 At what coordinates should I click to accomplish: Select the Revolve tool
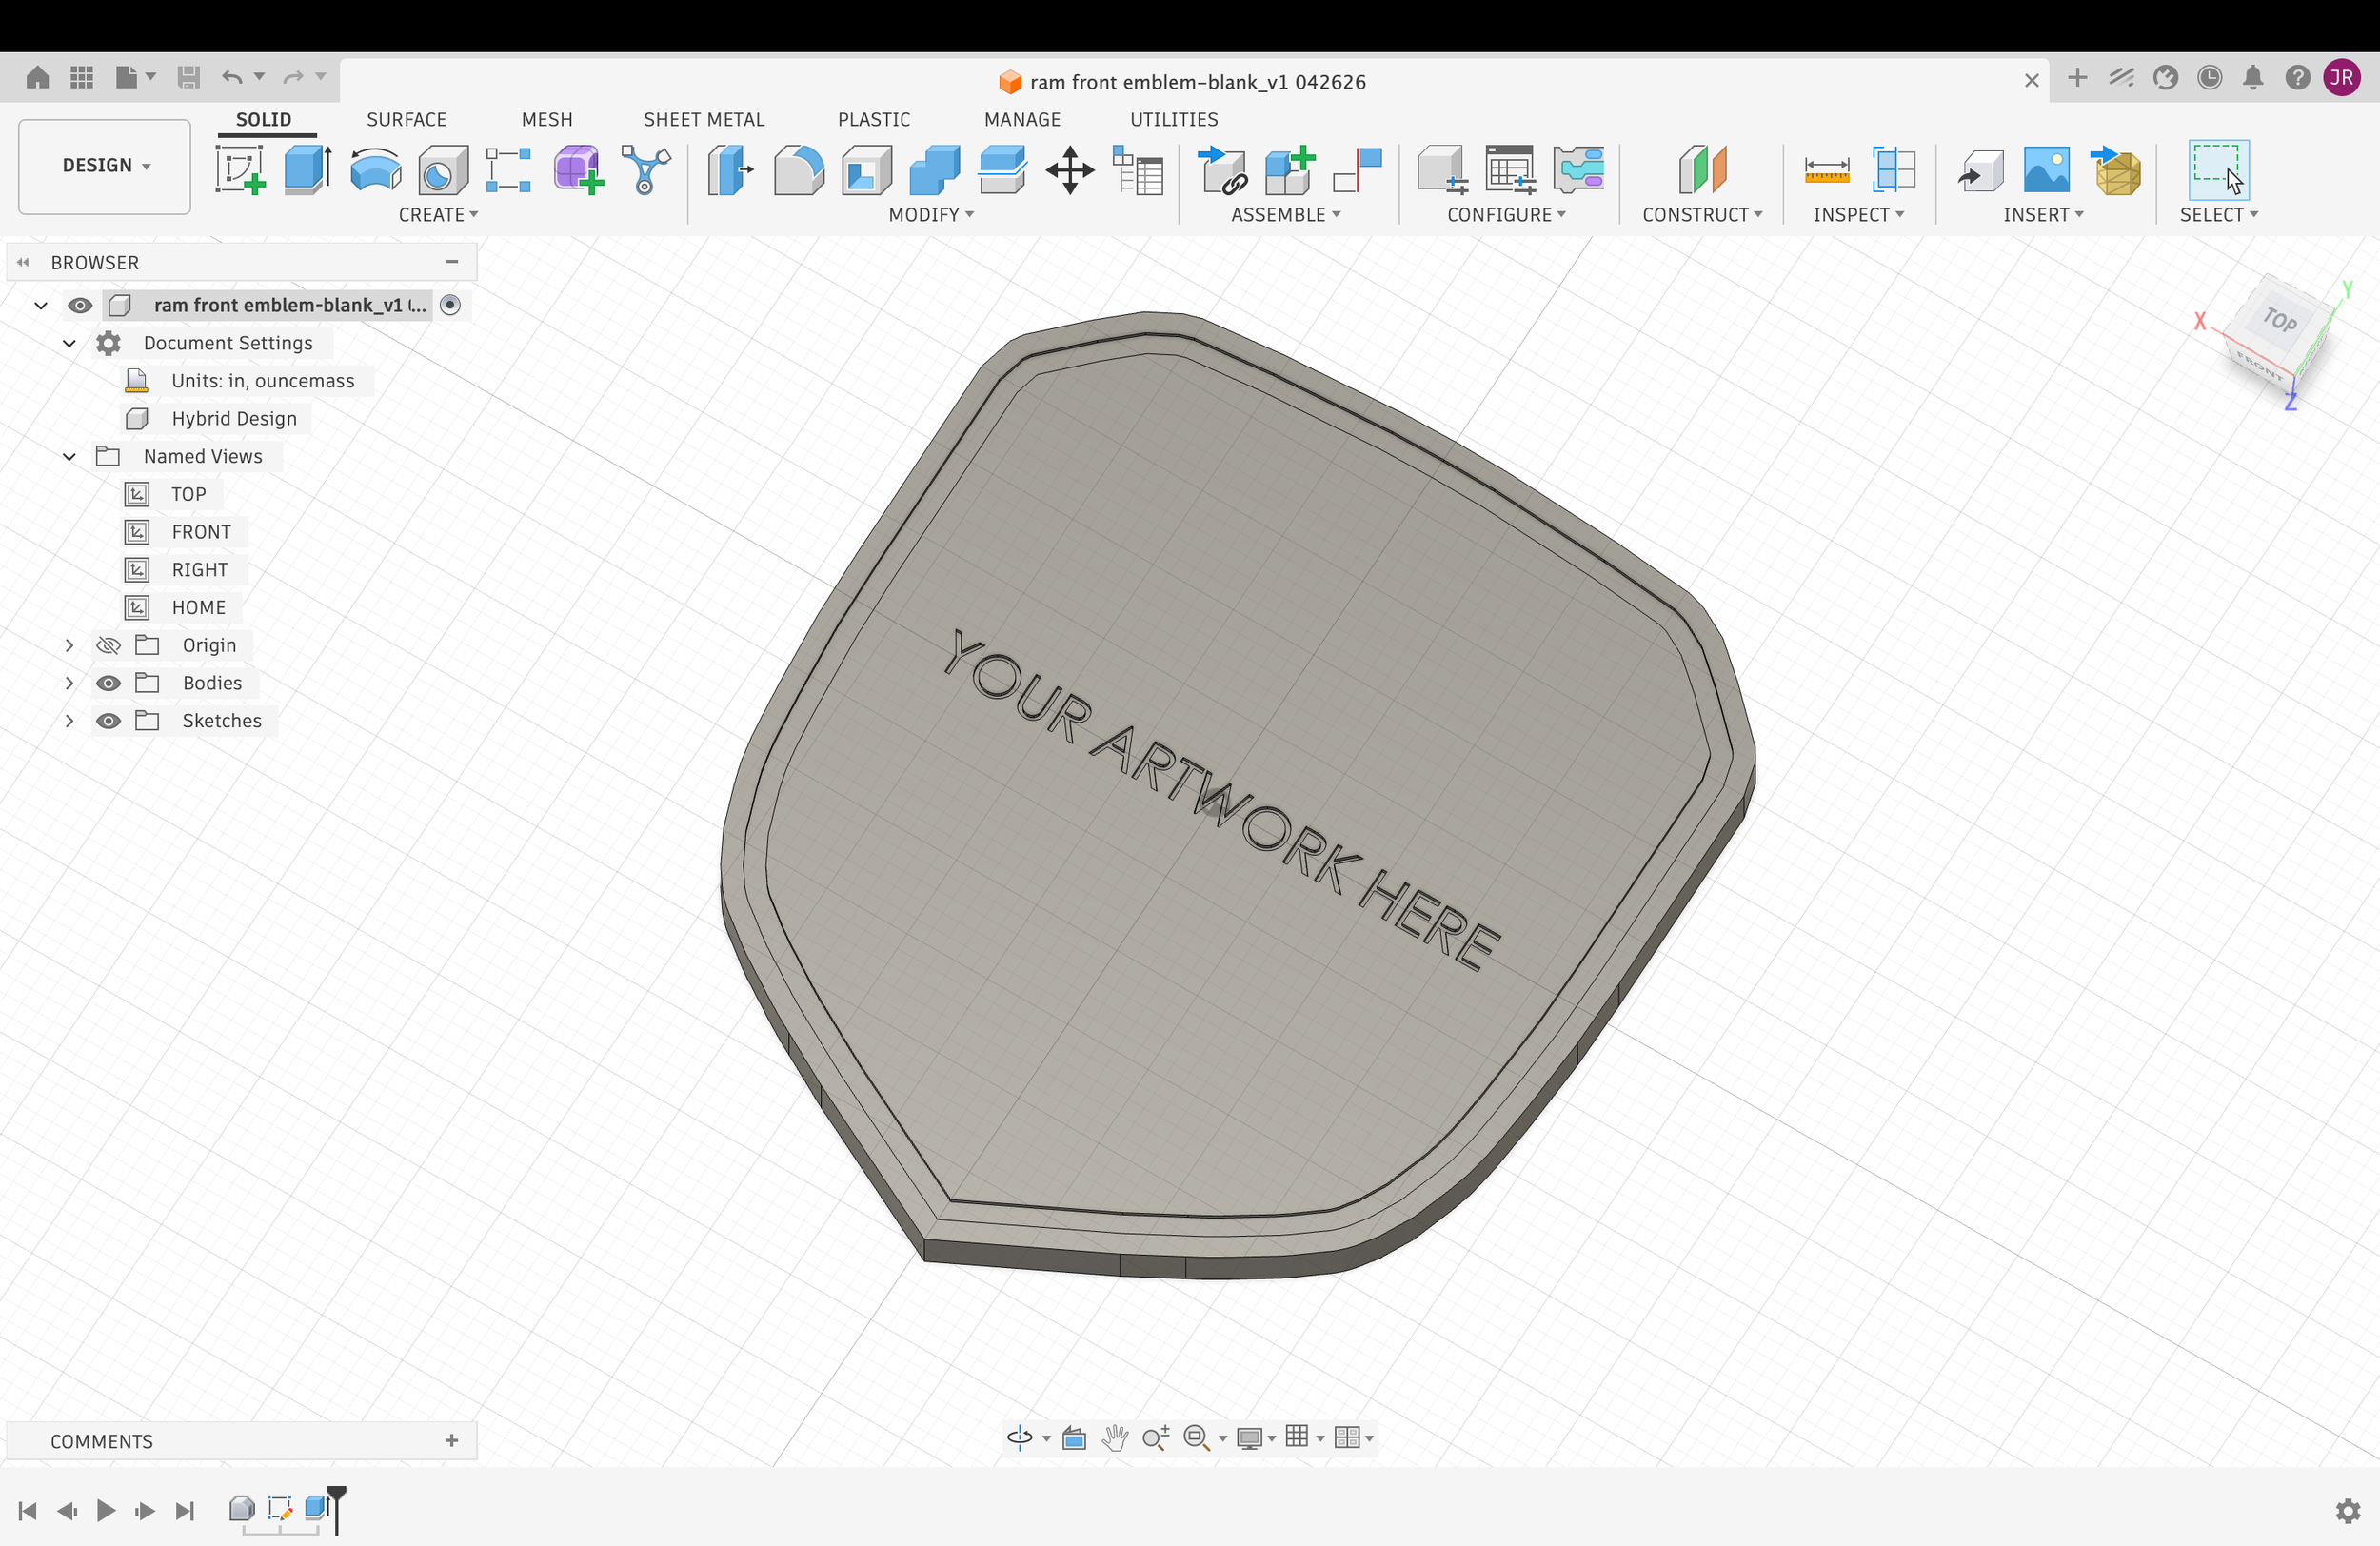376,169
